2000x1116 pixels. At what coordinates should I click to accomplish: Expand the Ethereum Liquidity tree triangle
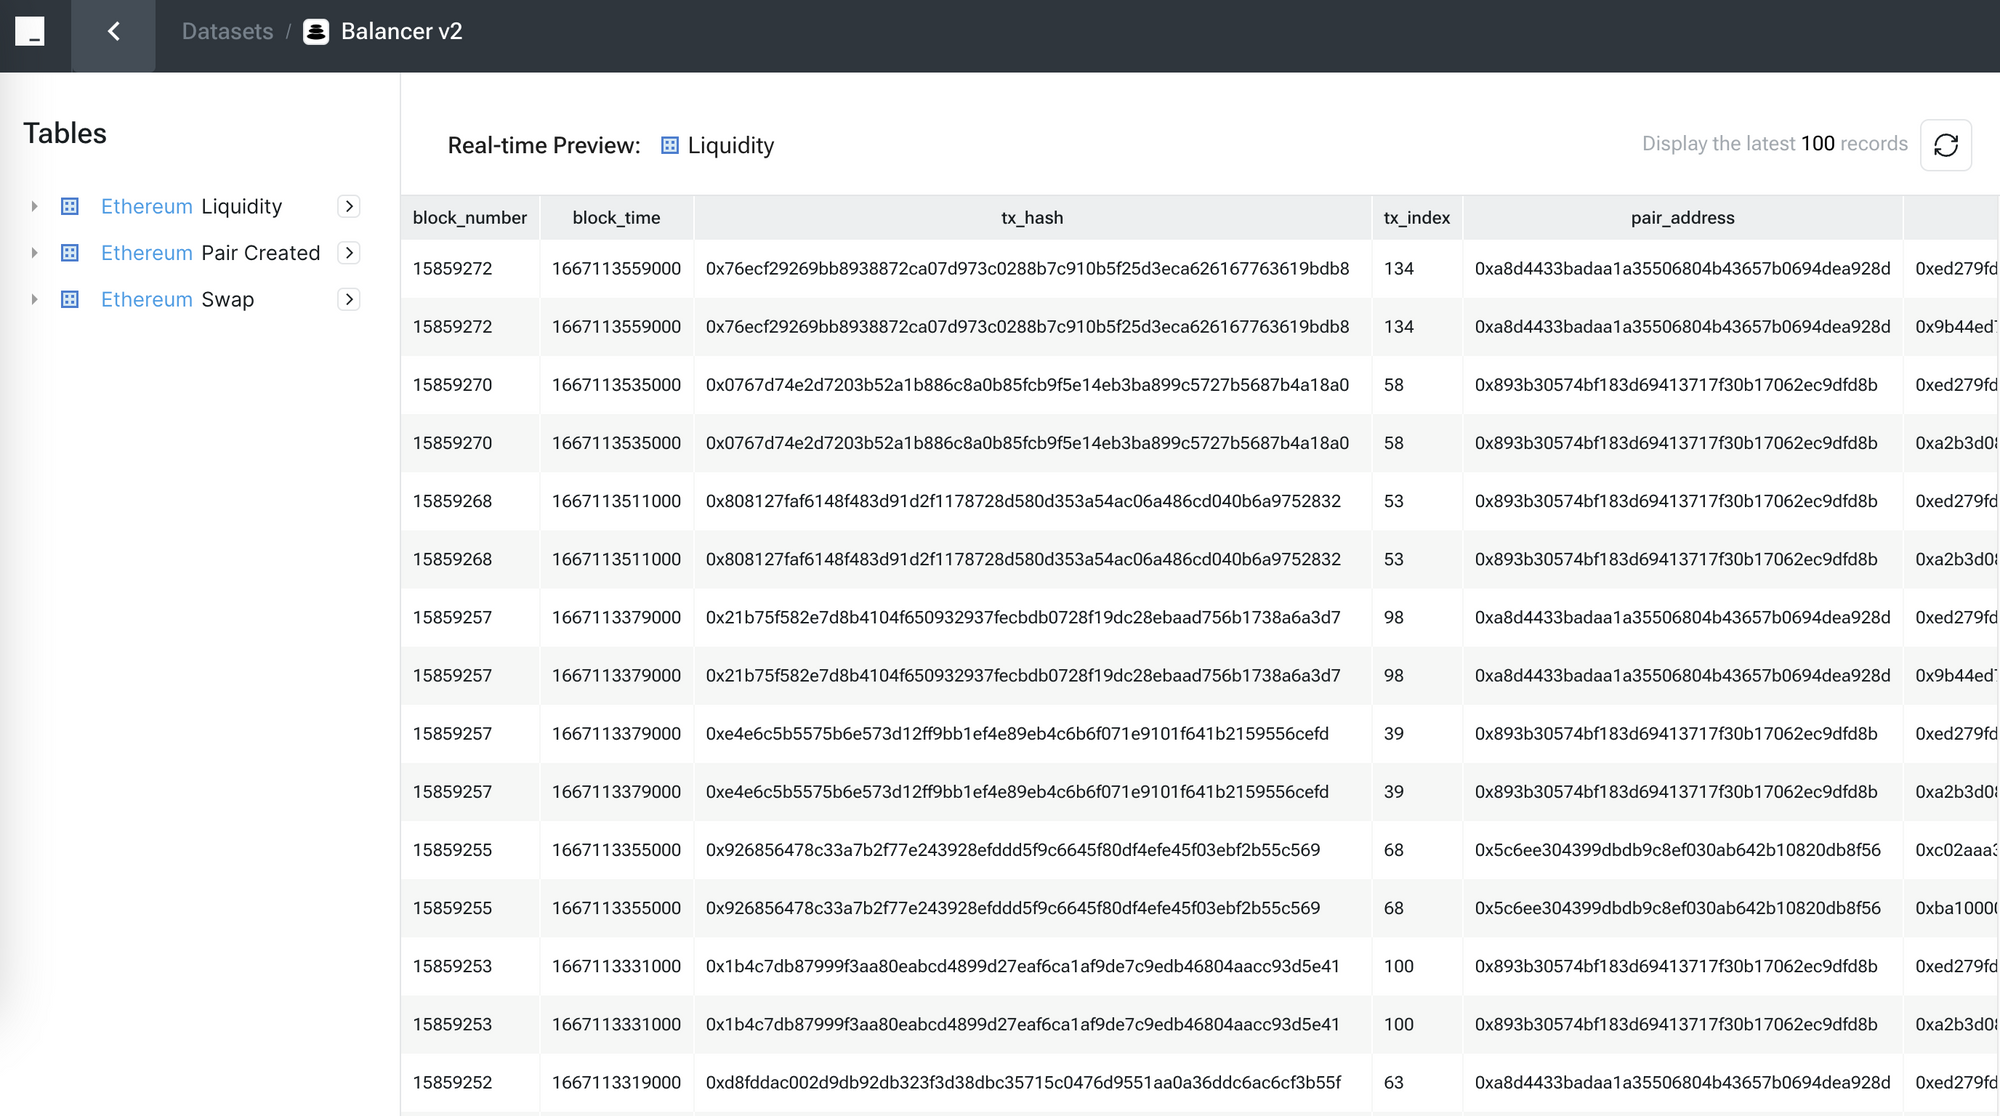click(34, 206)
